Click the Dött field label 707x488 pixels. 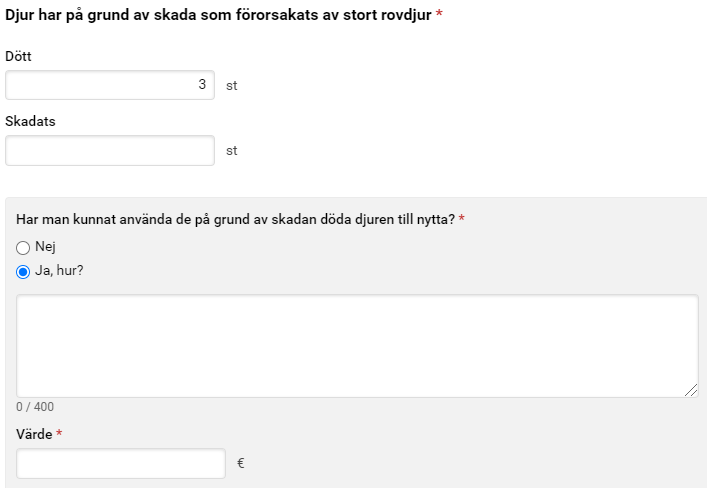tap(19, 57)
